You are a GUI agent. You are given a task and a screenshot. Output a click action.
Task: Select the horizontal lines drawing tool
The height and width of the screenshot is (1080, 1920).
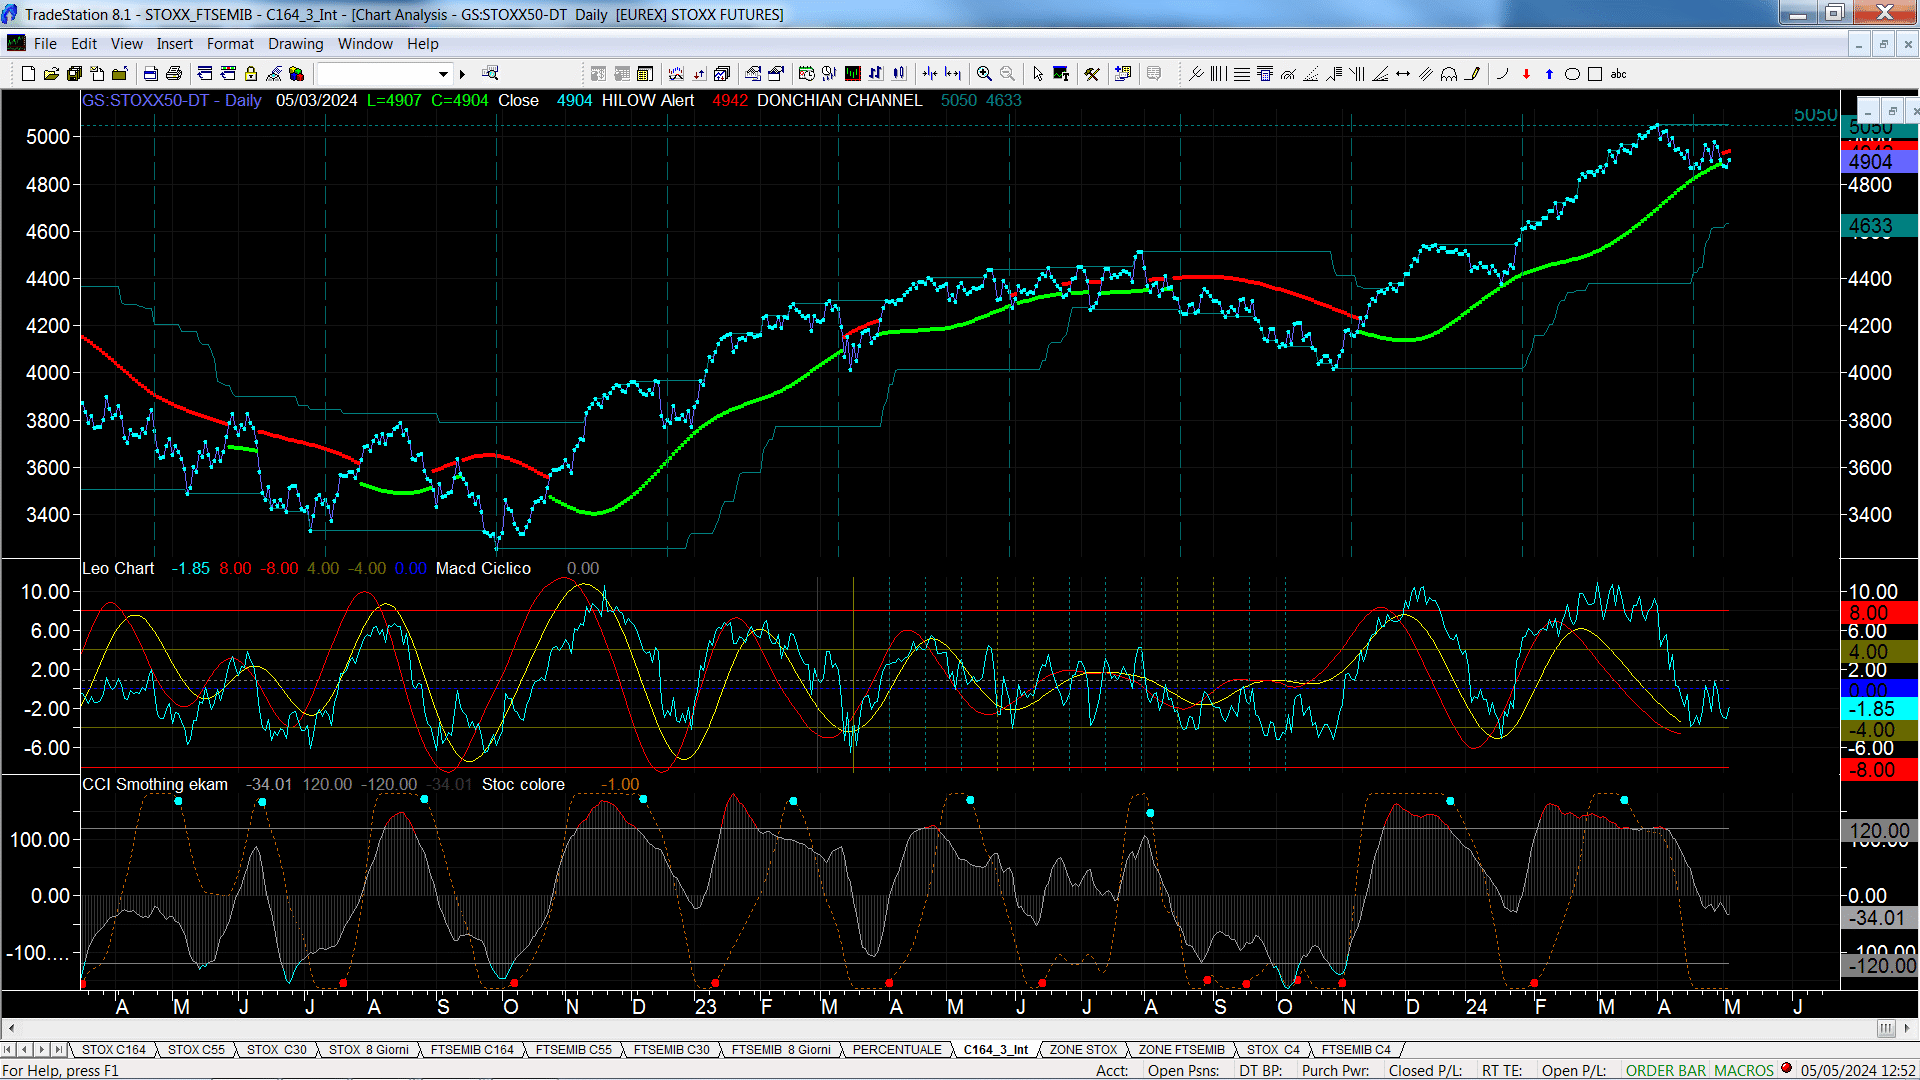[1242, 74]
